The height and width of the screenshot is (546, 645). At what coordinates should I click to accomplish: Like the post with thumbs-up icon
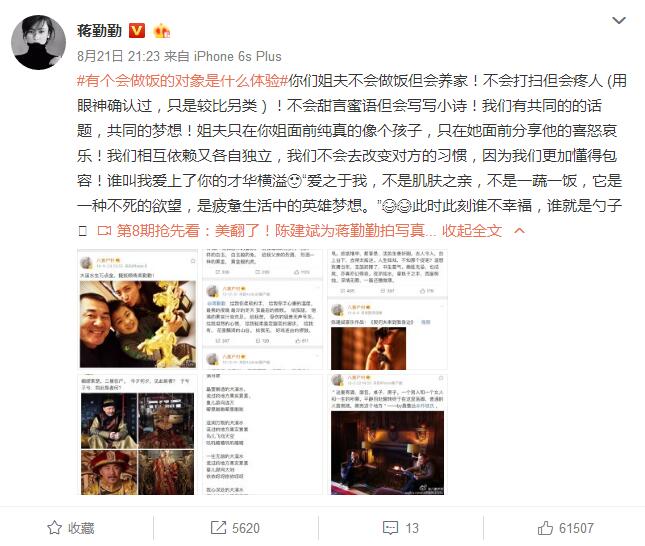tap(545, 528)
